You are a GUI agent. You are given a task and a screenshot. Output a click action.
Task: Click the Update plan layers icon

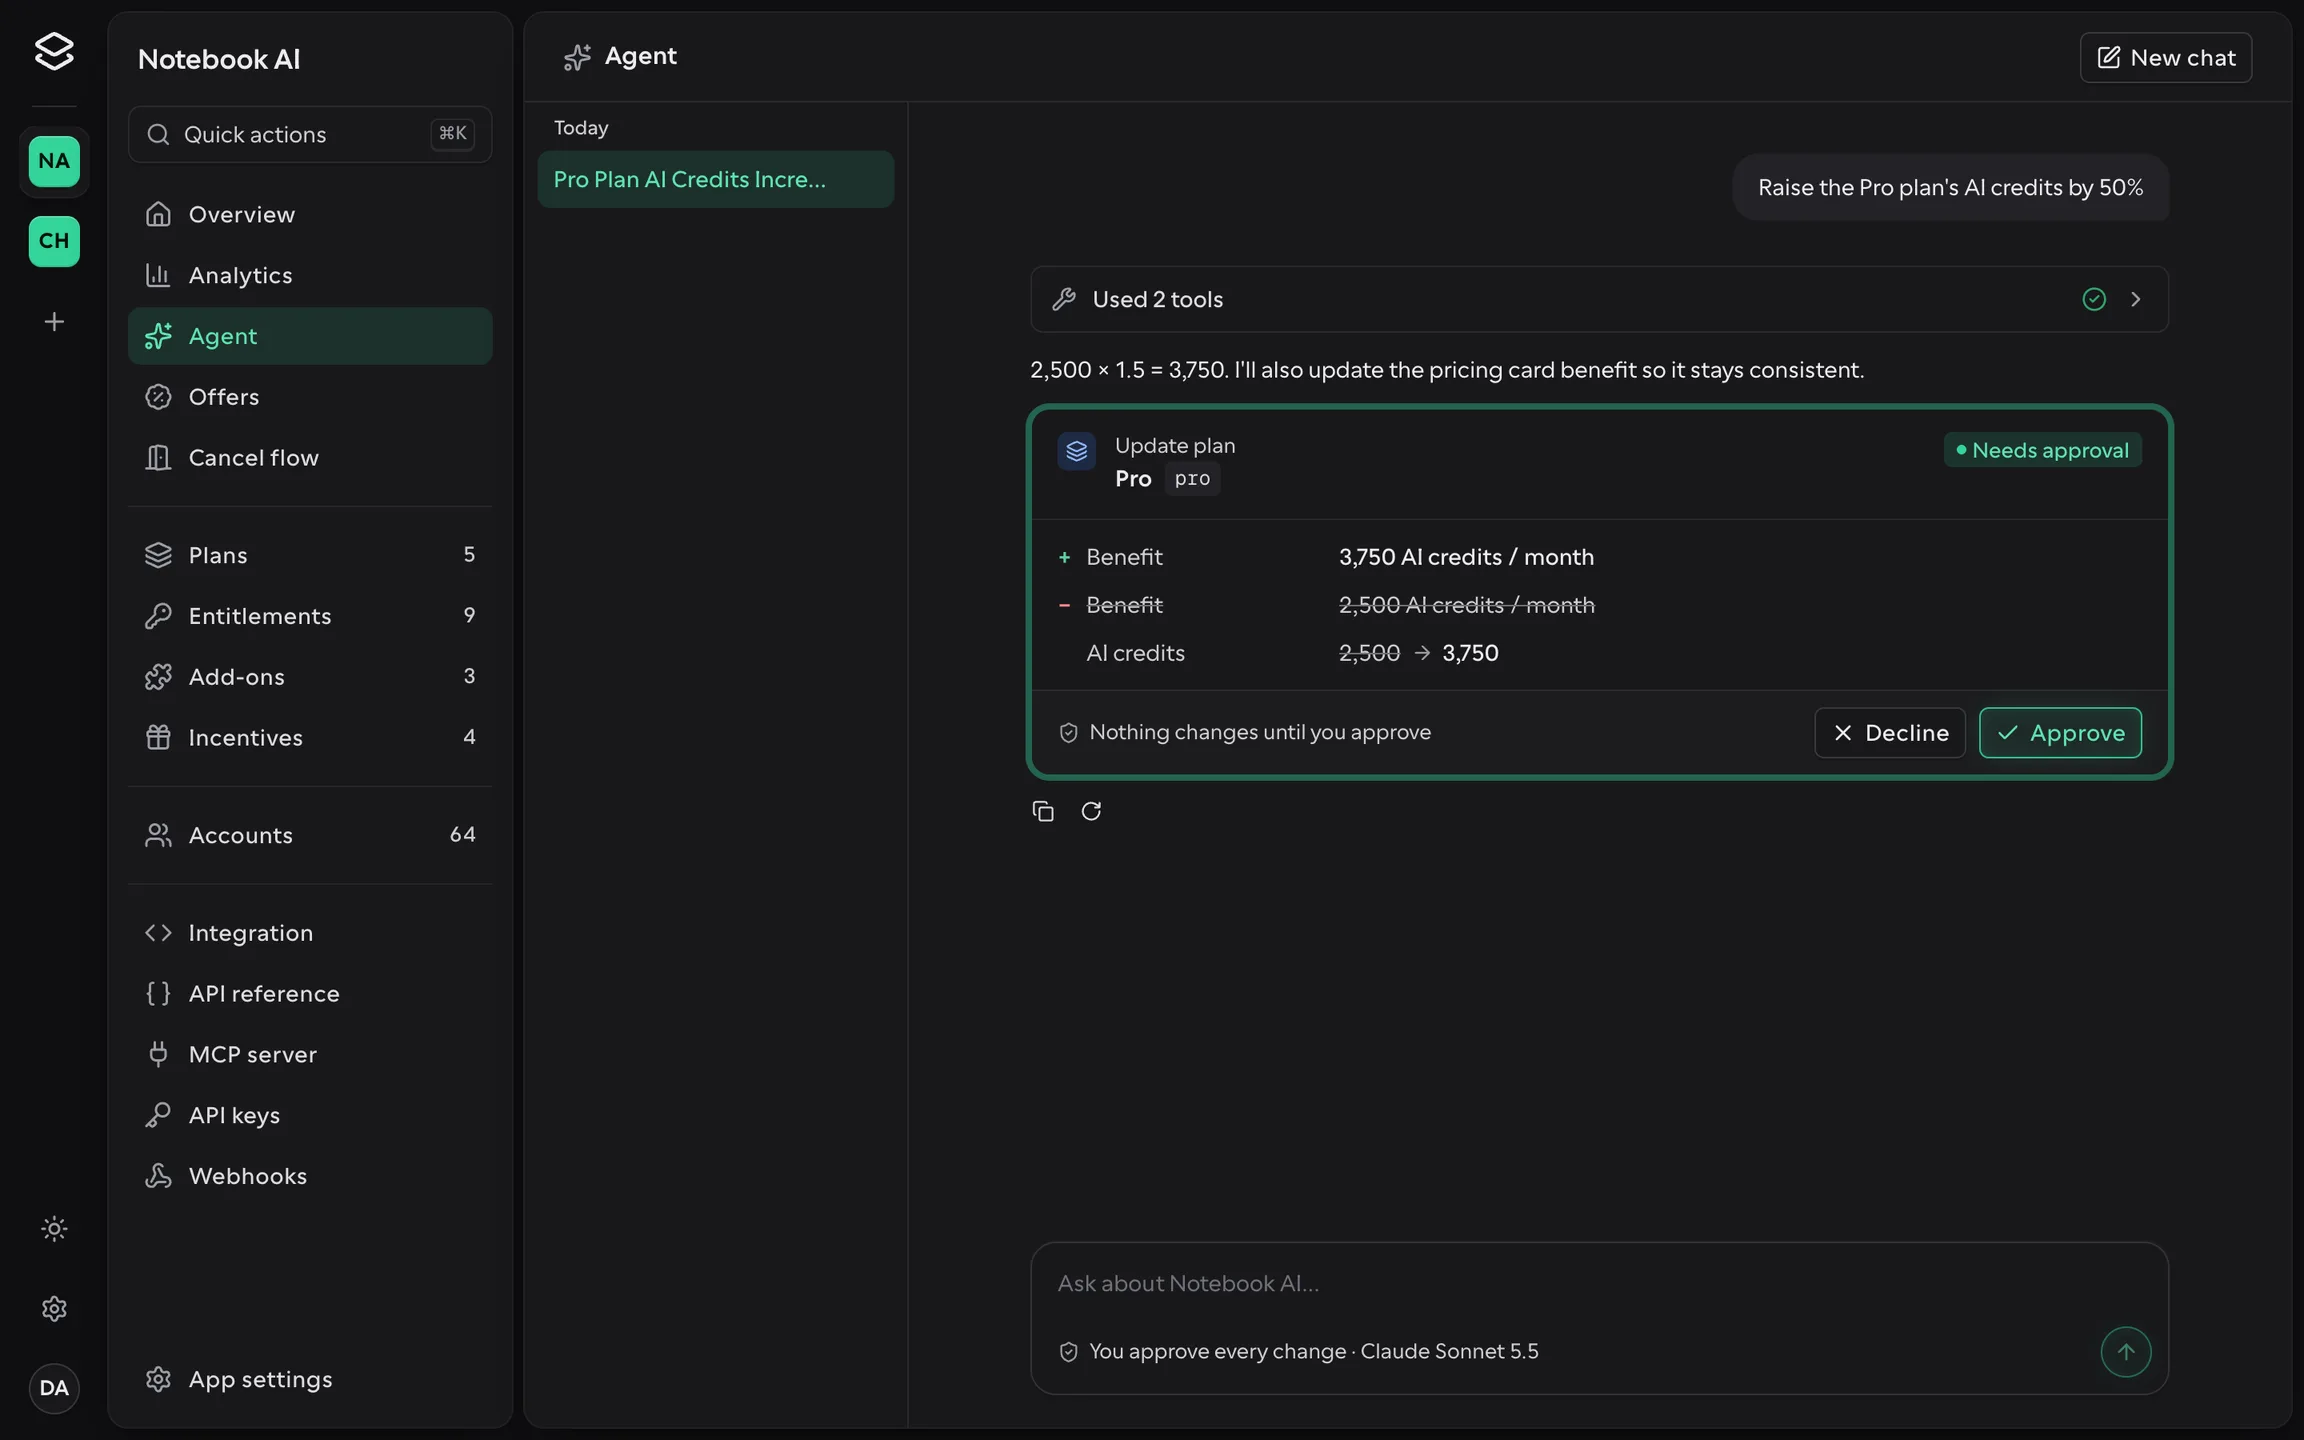(x=1076, y=451)
